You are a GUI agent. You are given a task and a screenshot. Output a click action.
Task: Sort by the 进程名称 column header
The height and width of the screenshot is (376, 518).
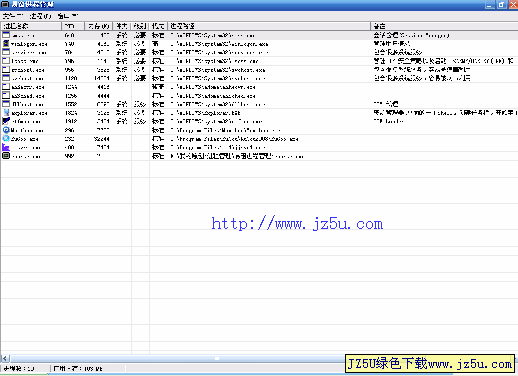31,26
